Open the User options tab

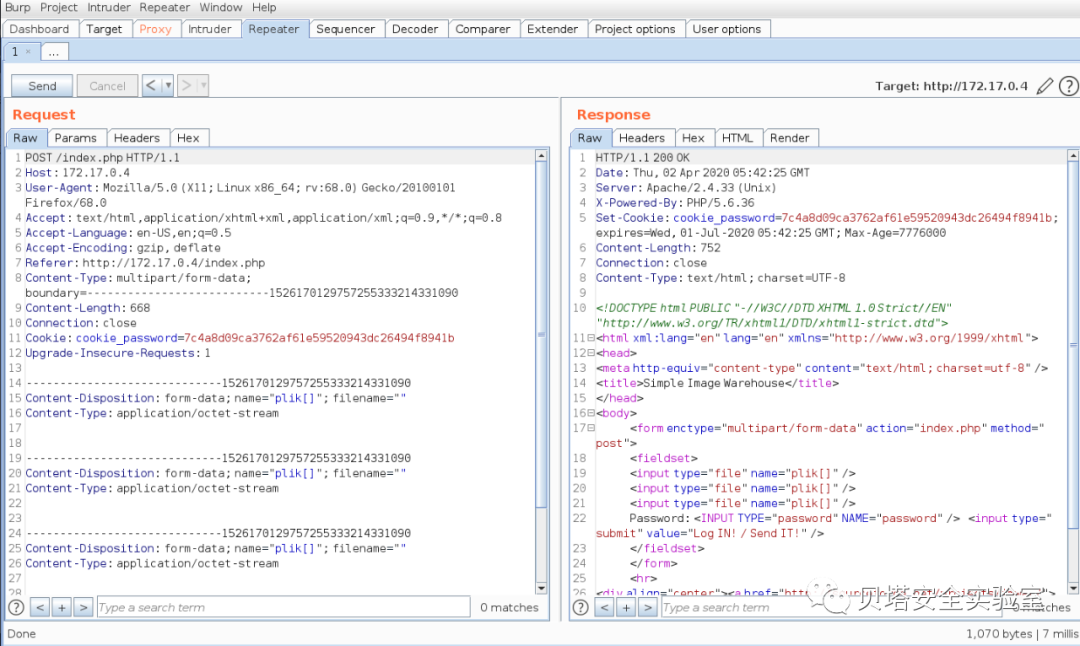tap(727, 29)
